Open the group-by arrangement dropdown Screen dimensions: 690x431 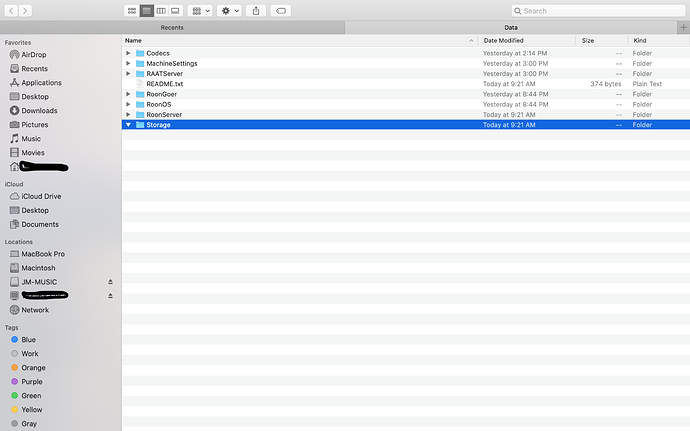201,11
